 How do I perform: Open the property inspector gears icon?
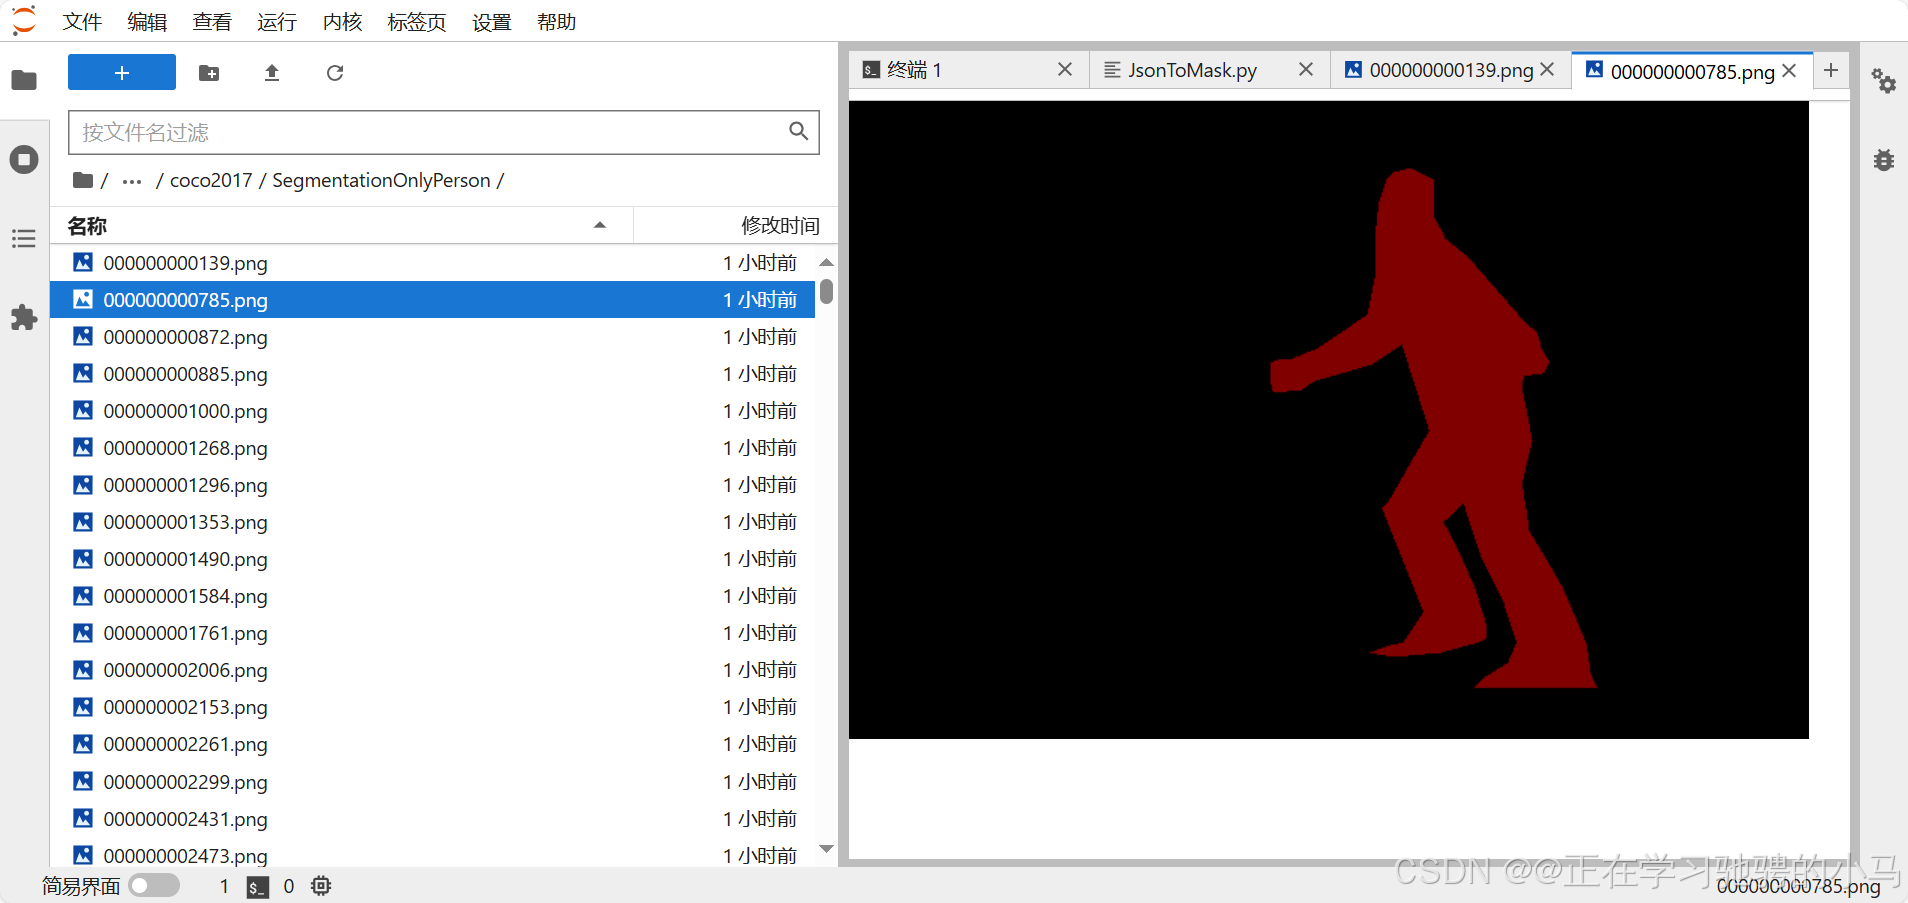pyautogui.click(x=1884, y=80)
